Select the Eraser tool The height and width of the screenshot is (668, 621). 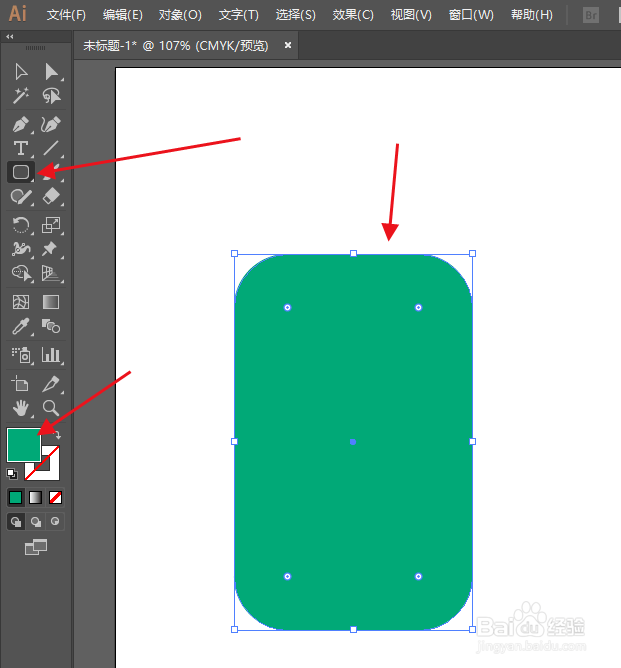tap(51, 196)
